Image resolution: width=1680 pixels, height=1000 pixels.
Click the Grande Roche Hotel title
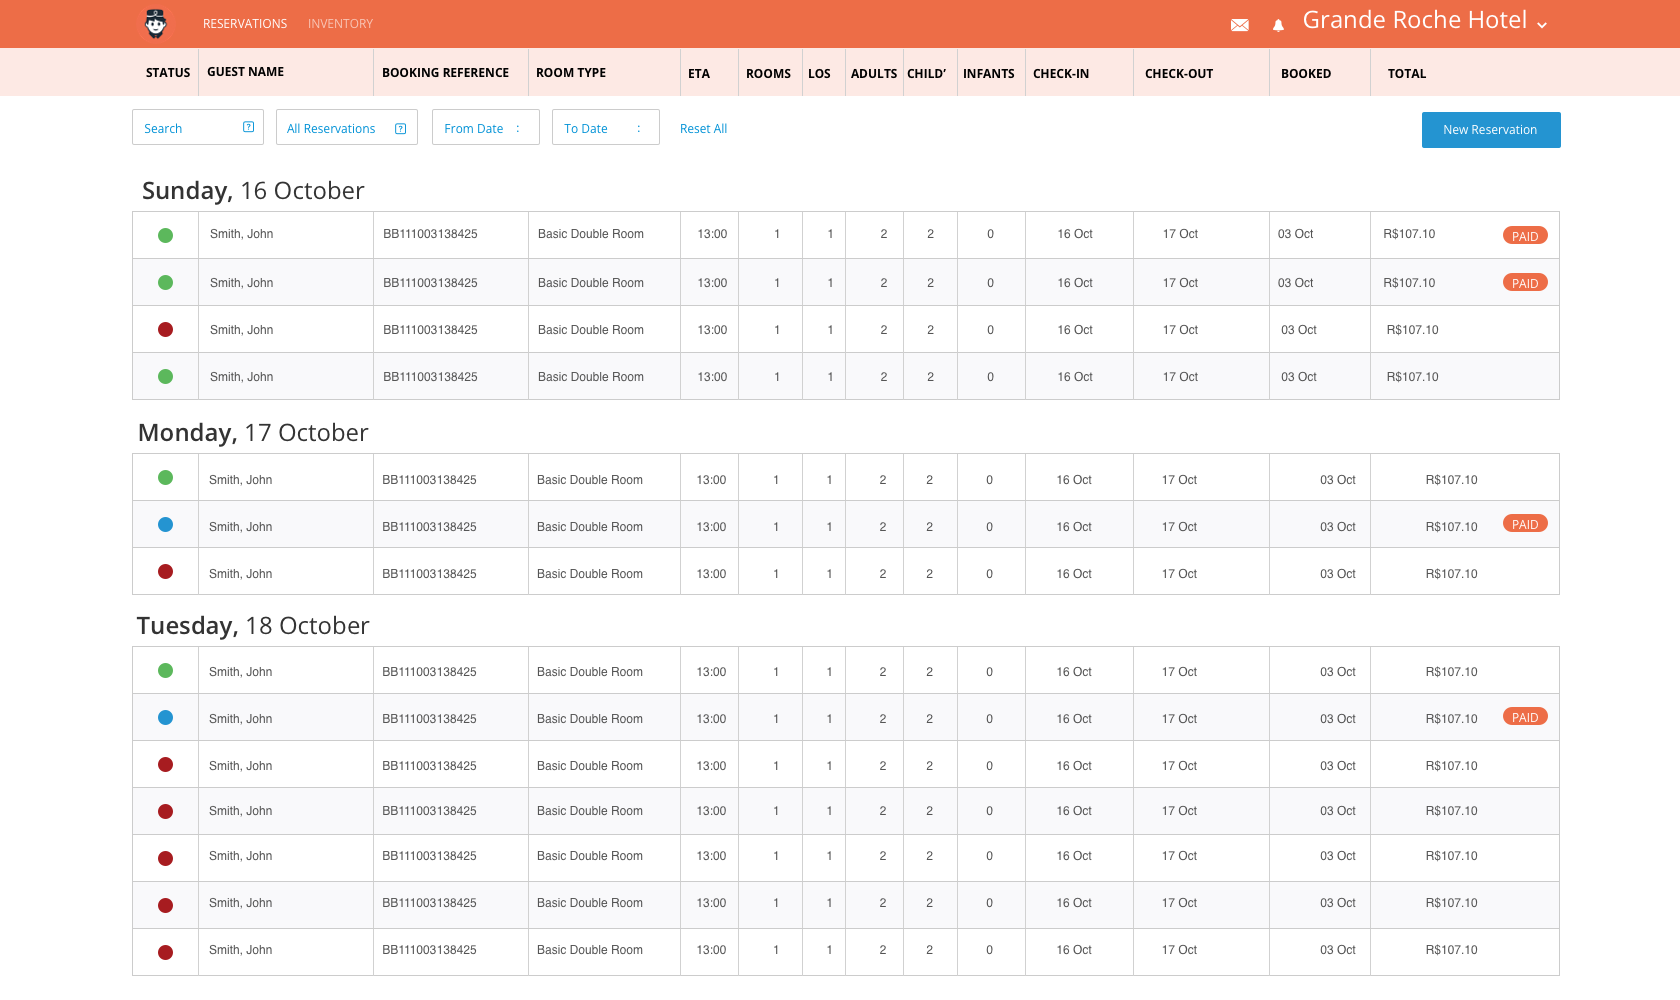click(x=1414, y=20)
